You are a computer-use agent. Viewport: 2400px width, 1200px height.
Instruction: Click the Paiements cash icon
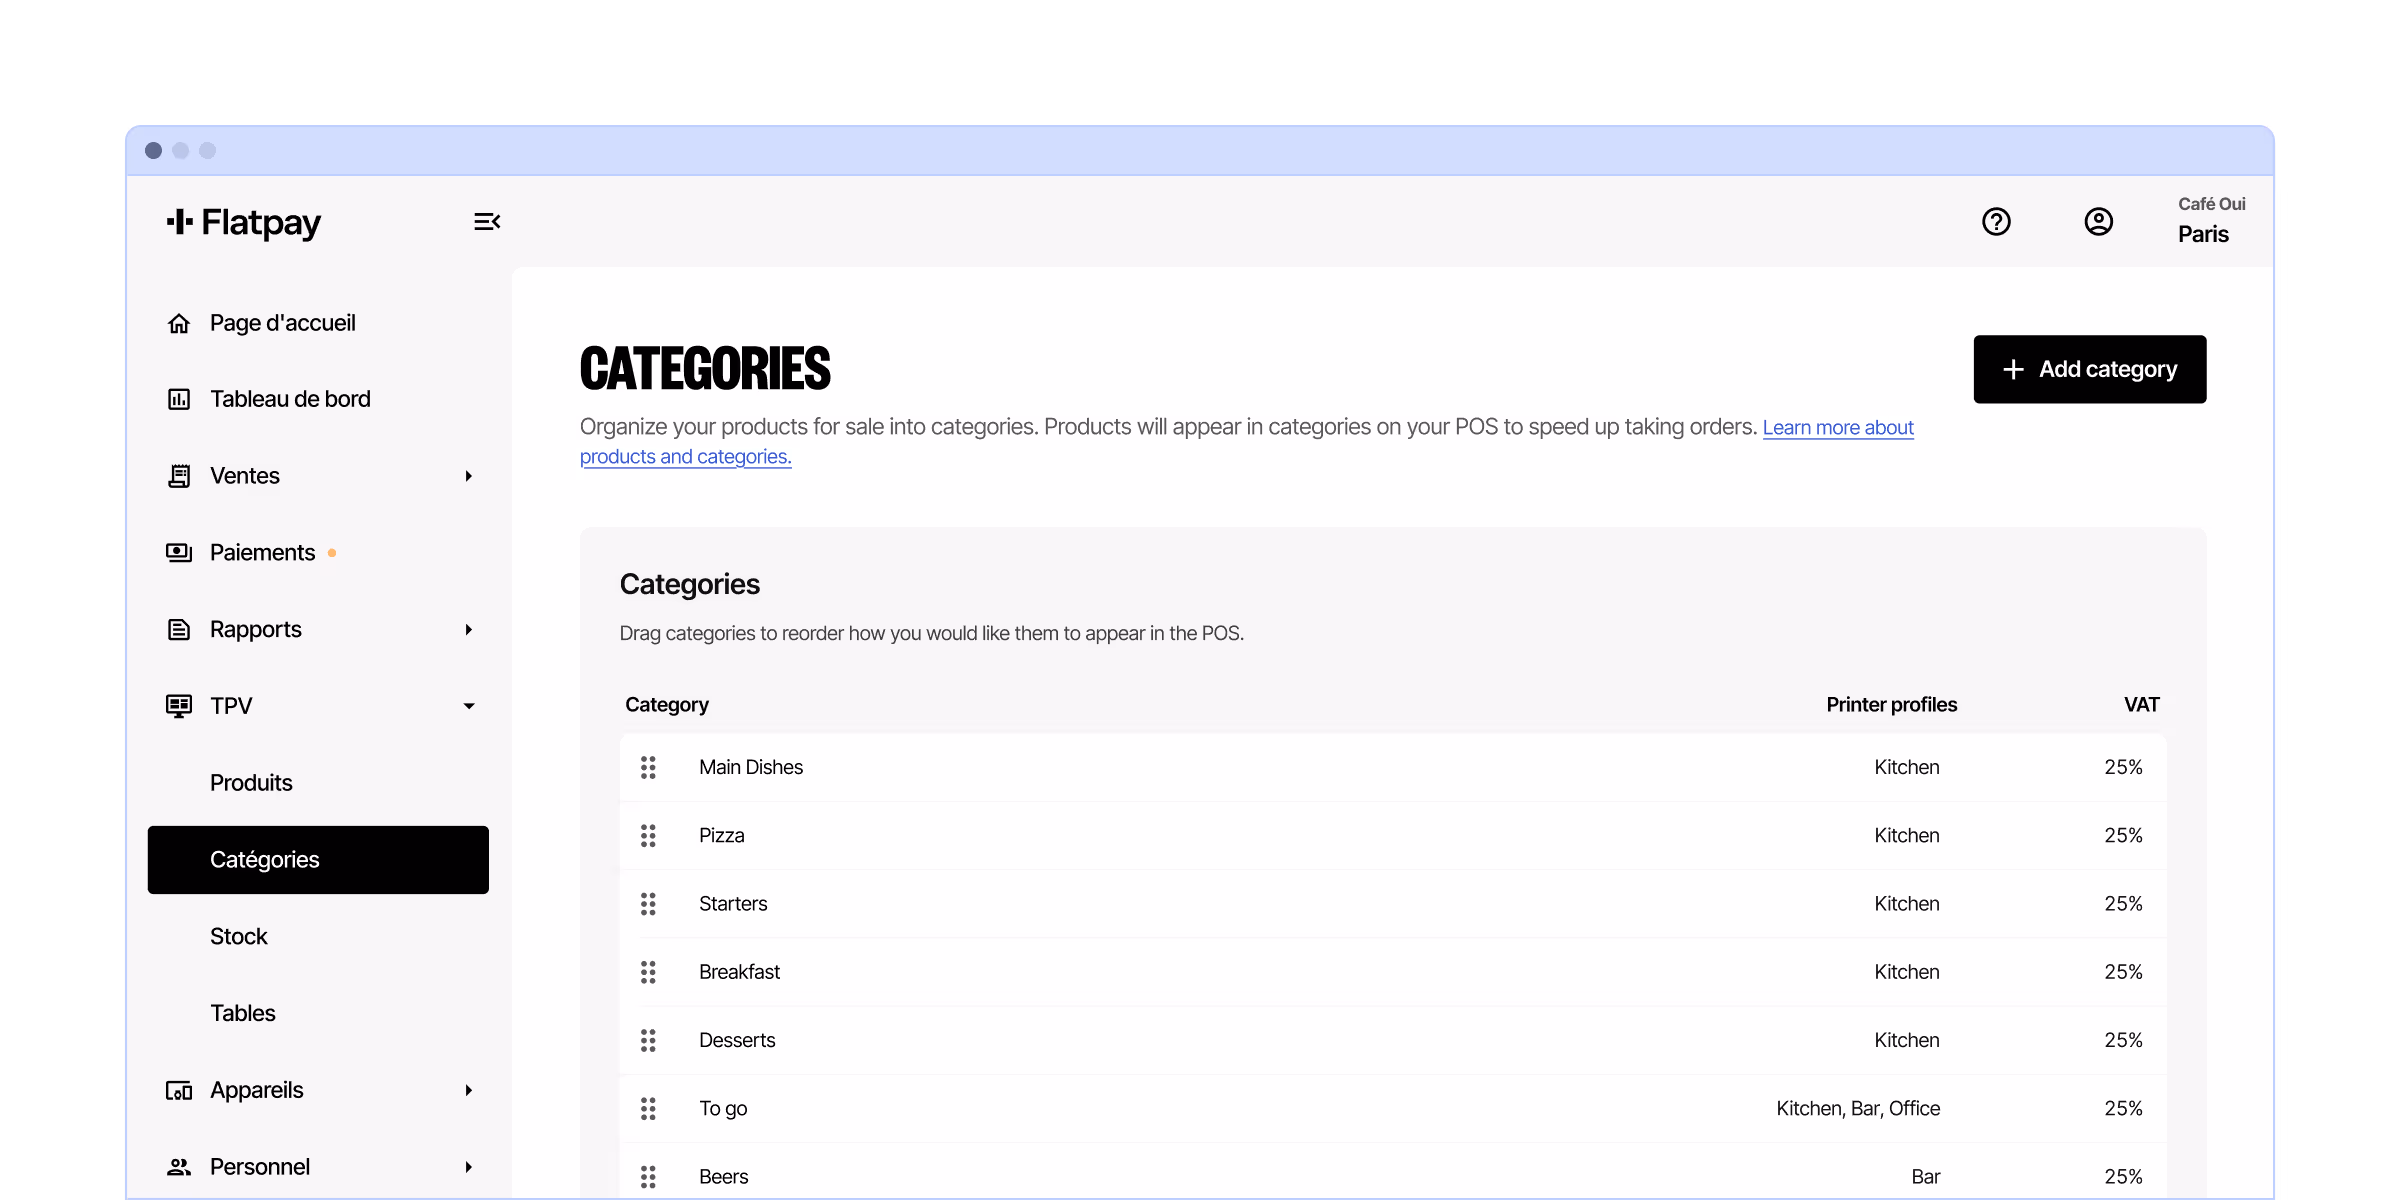179,552
